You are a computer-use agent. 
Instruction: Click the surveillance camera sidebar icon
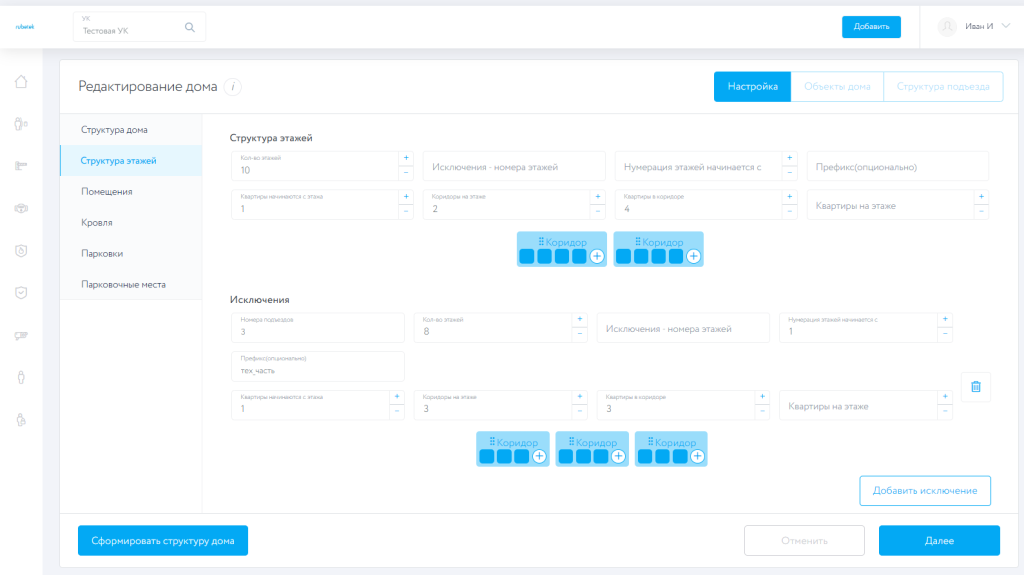(21, 336)
